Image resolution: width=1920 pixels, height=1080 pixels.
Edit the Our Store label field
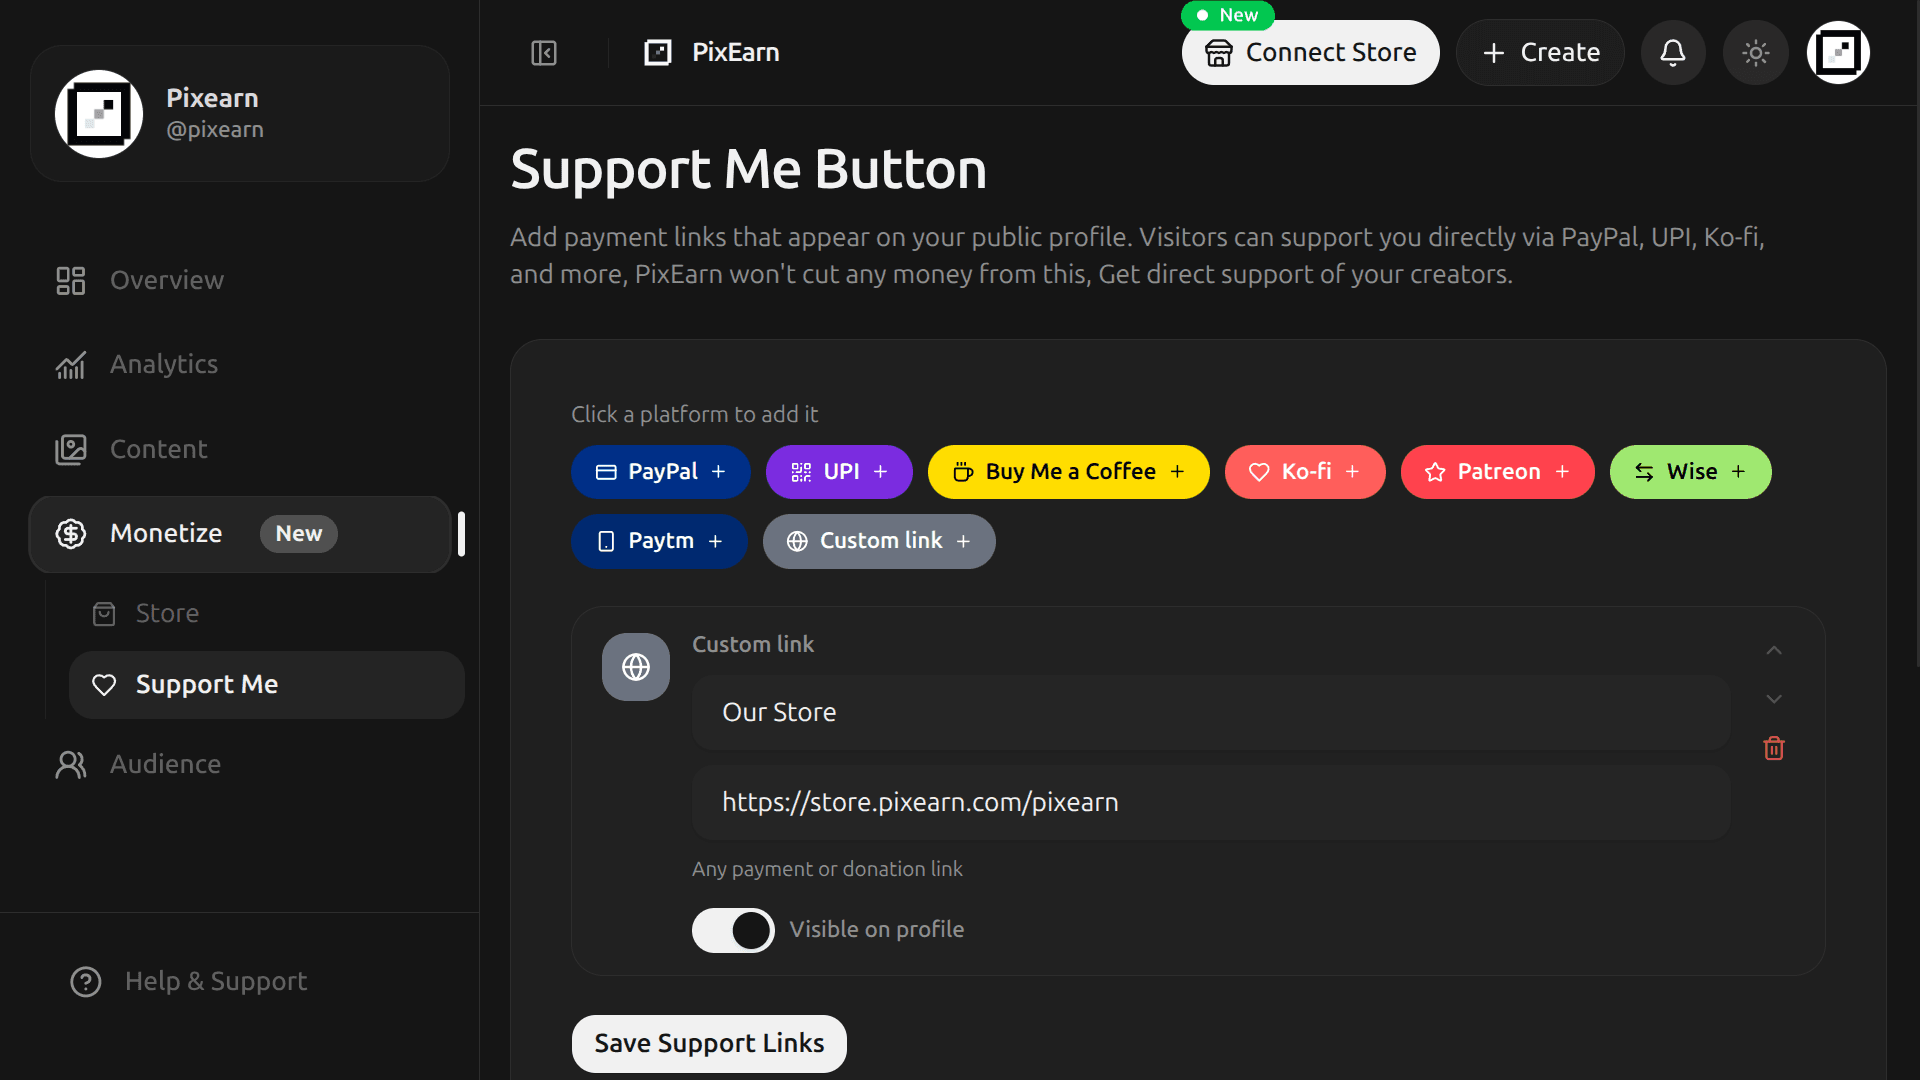(x=1211, y=712)
